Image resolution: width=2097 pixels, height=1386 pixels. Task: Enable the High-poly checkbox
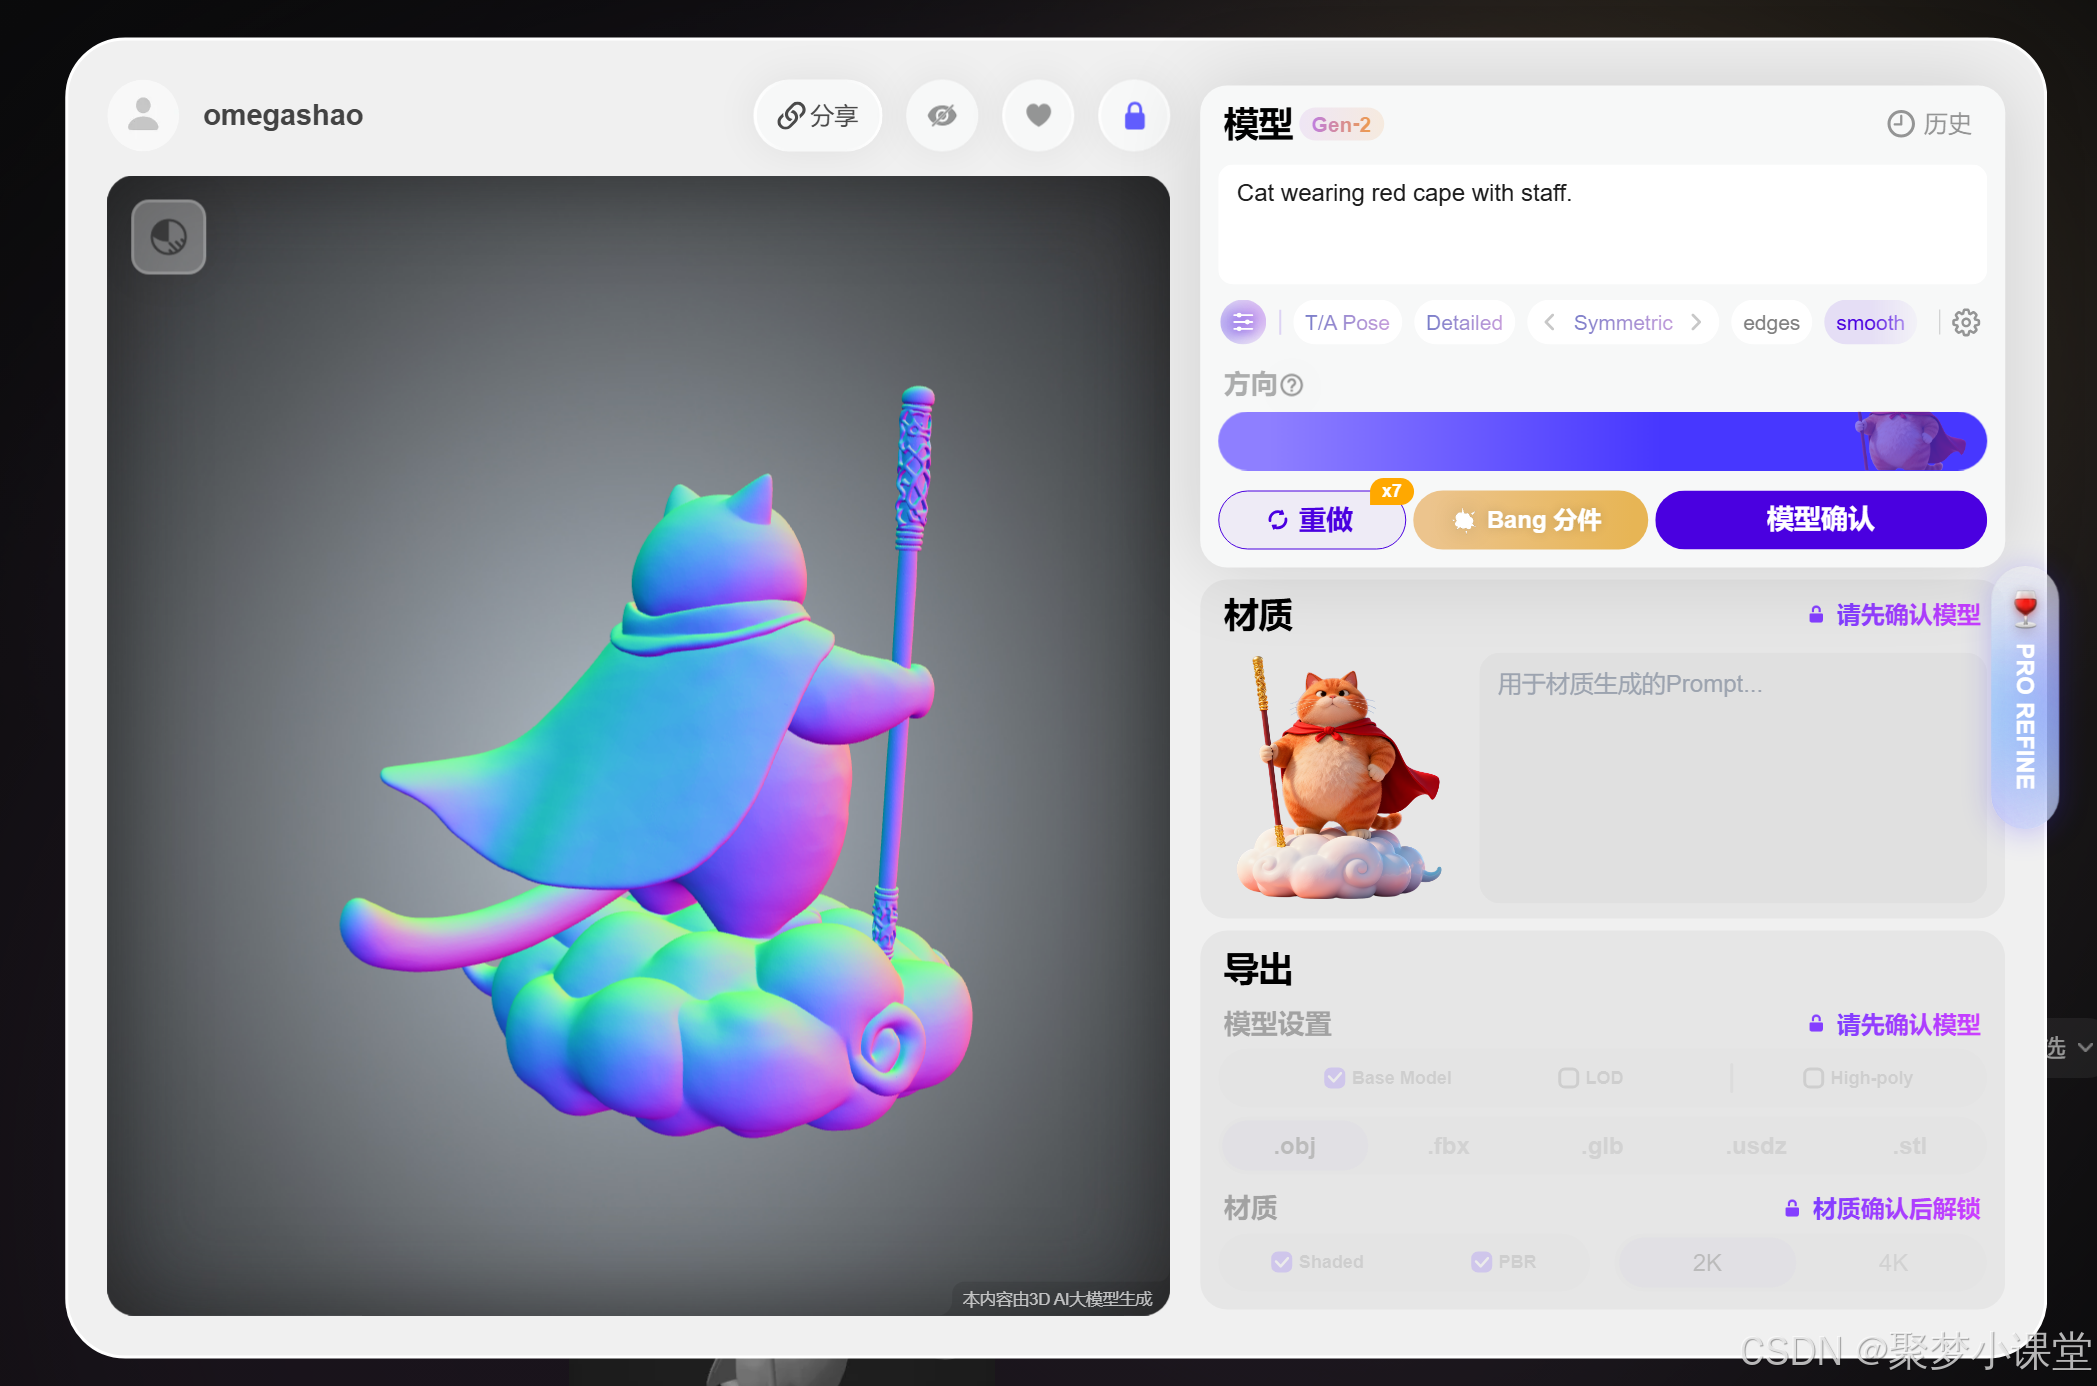tap(1813, 1078)
